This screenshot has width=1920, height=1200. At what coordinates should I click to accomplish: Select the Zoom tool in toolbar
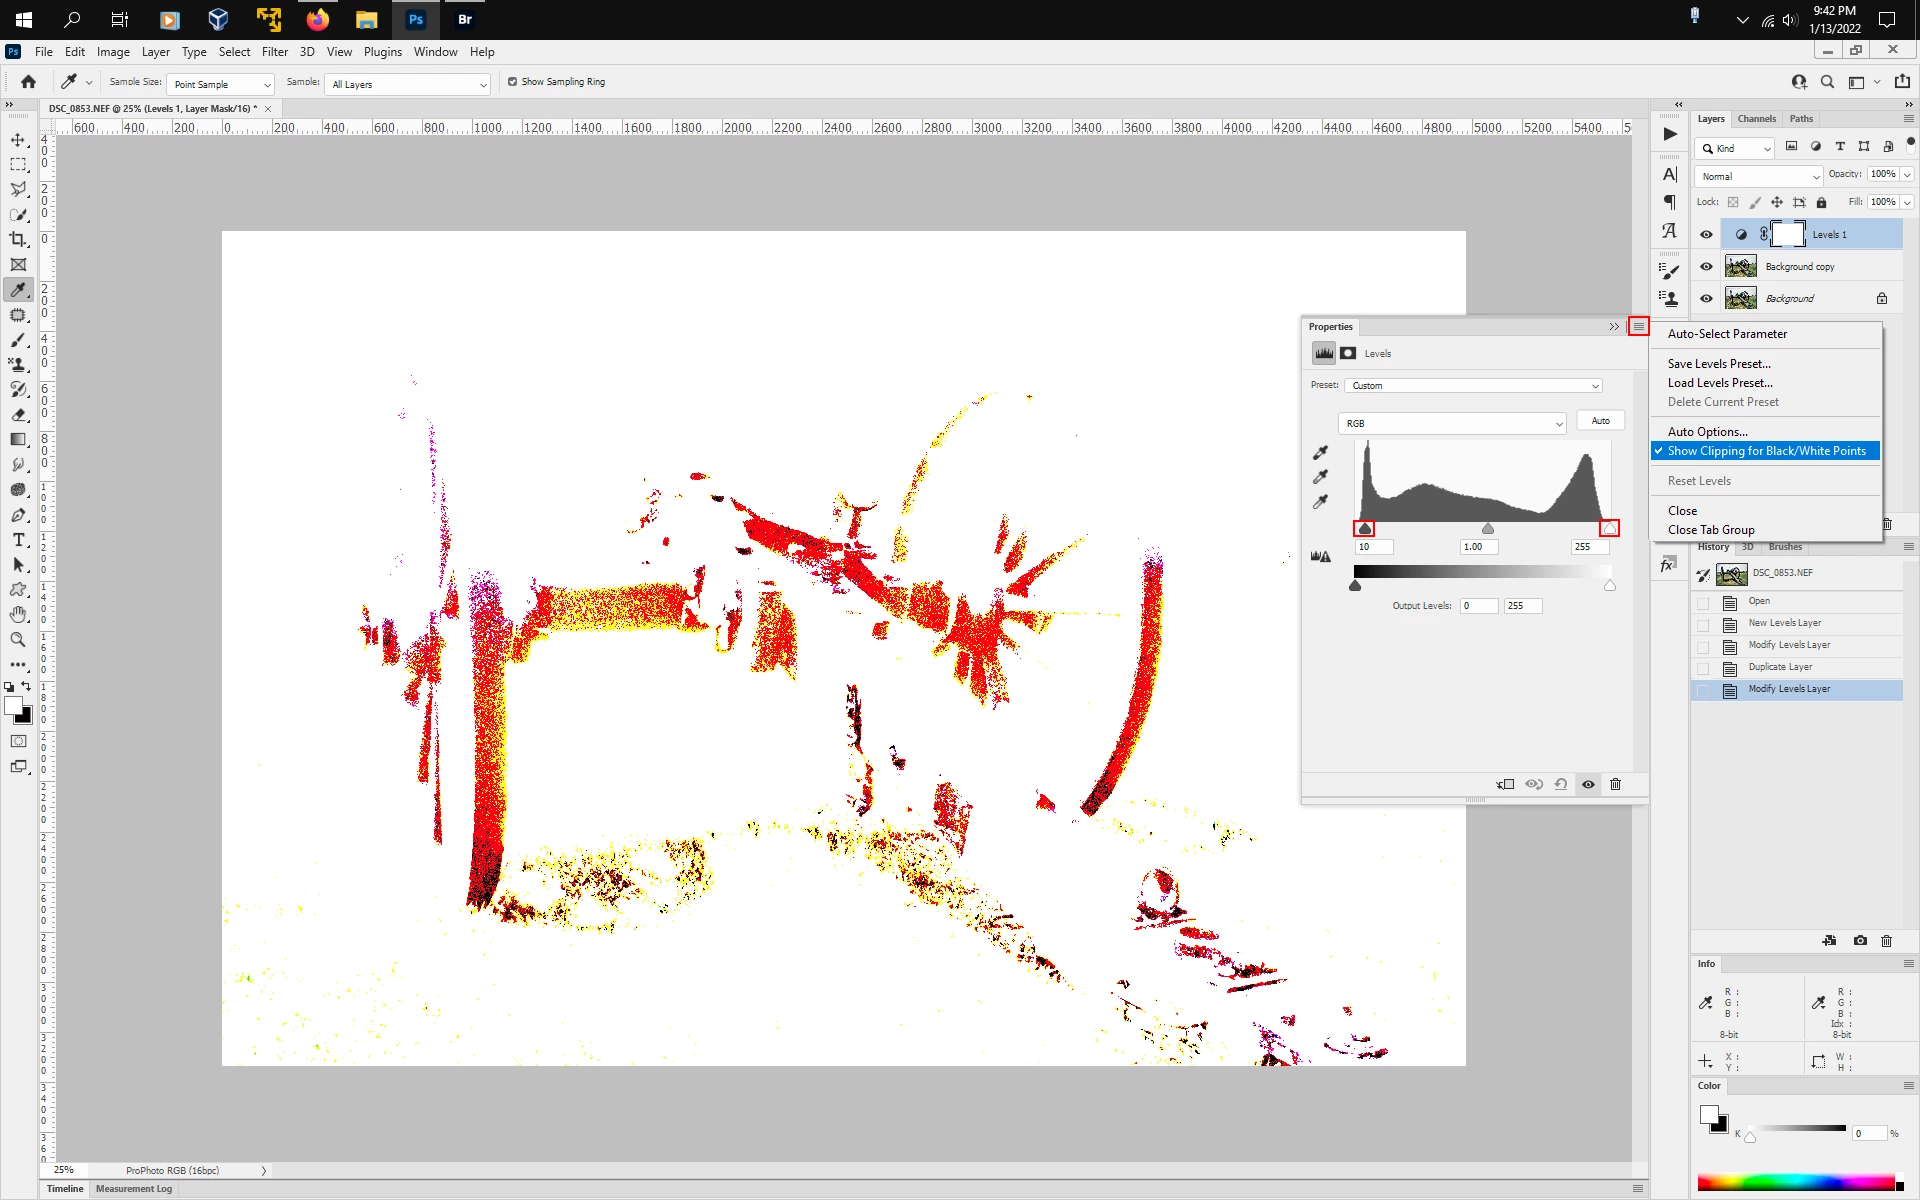coord(18,640)
